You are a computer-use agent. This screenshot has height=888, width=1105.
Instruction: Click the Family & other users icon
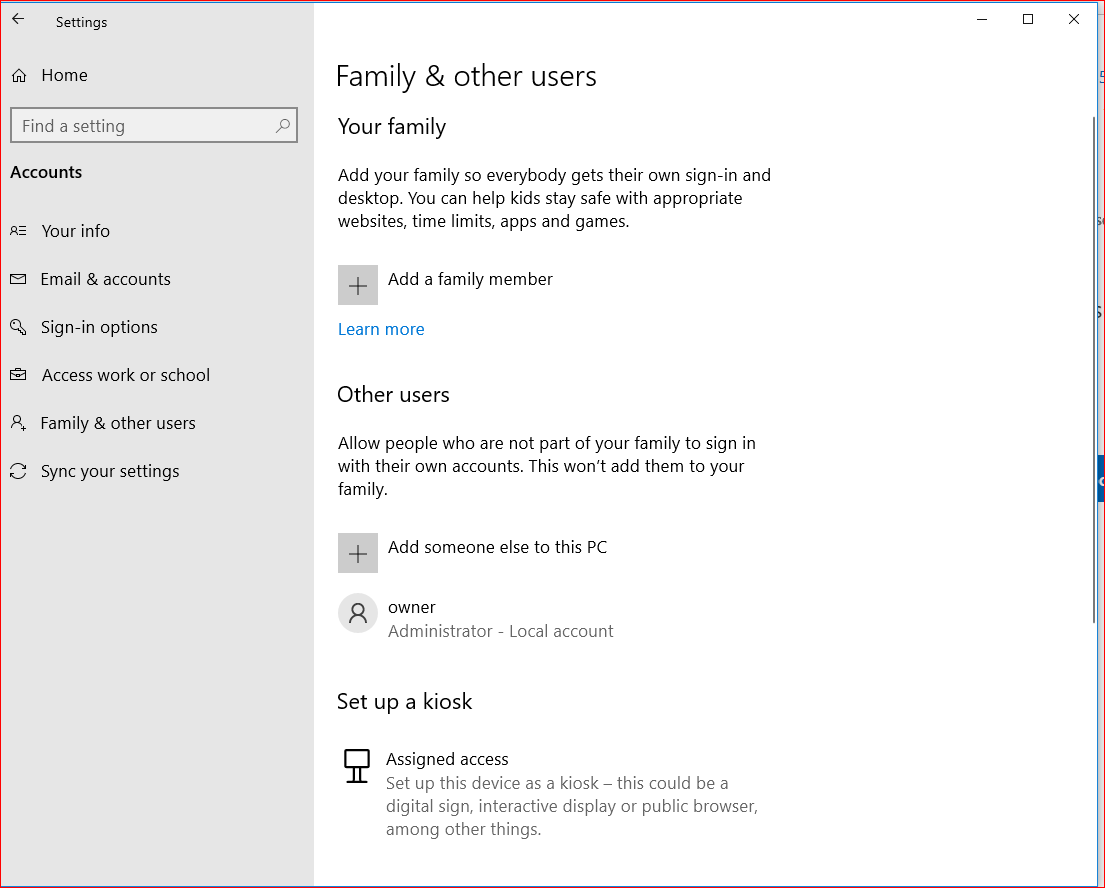tap(19, 423)
